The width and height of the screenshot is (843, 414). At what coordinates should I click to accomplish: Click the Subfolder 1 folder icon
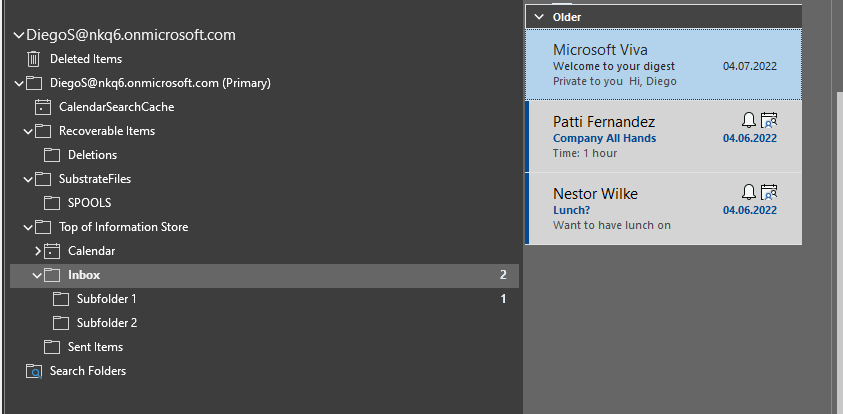point(61,298)
